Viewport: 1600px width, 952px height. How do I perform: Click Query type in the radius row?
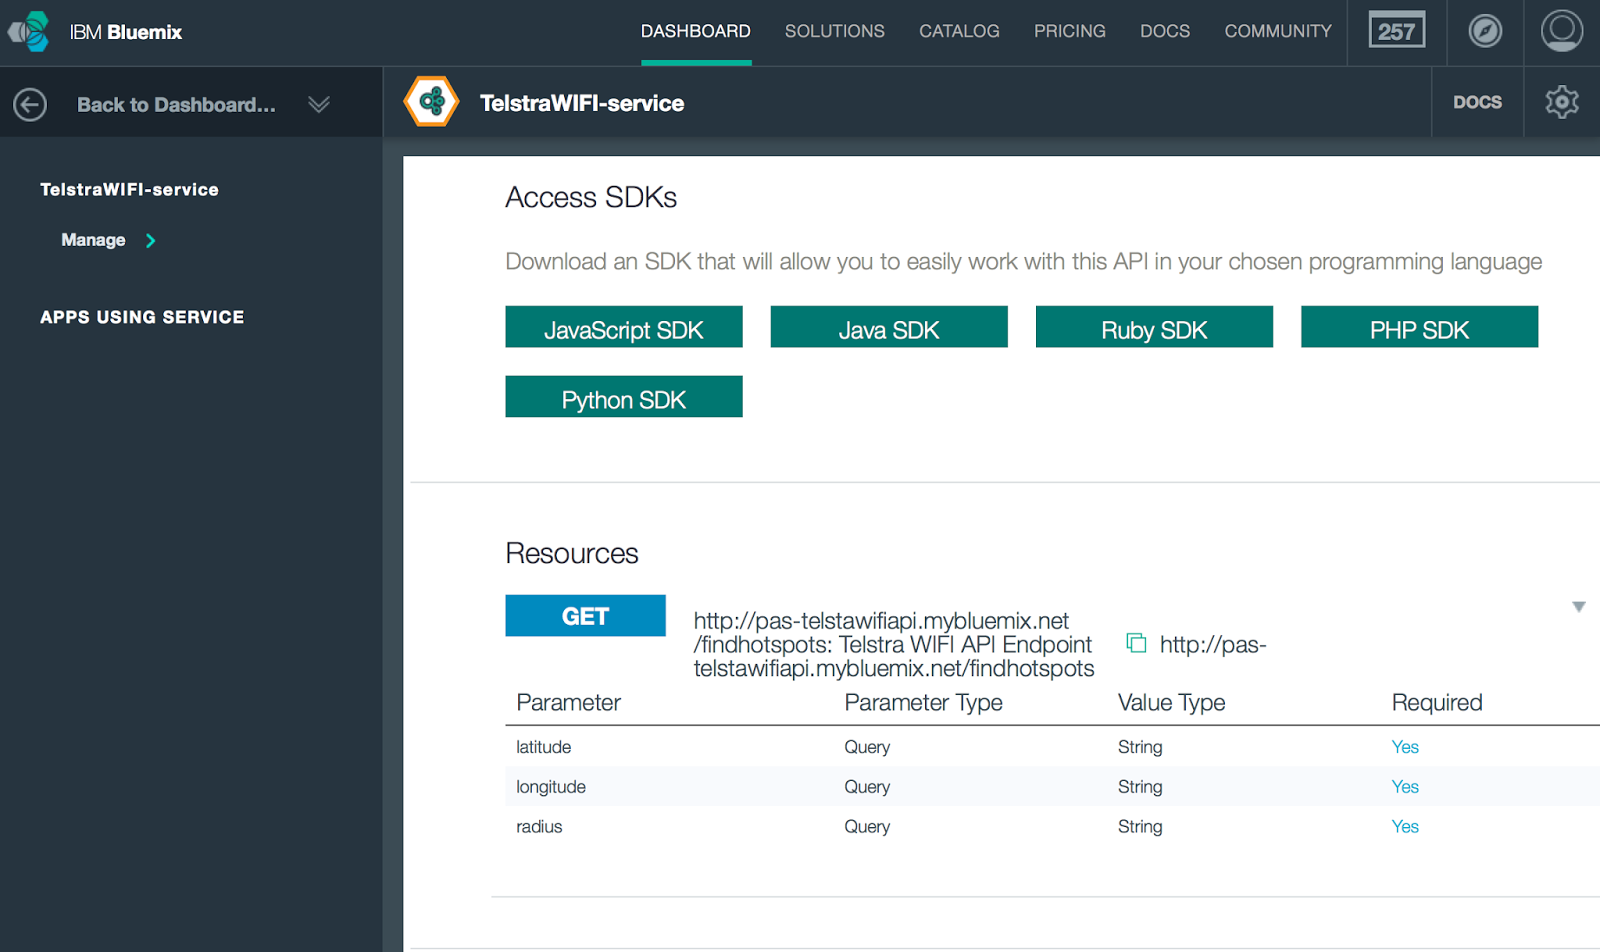coord(867,827)
